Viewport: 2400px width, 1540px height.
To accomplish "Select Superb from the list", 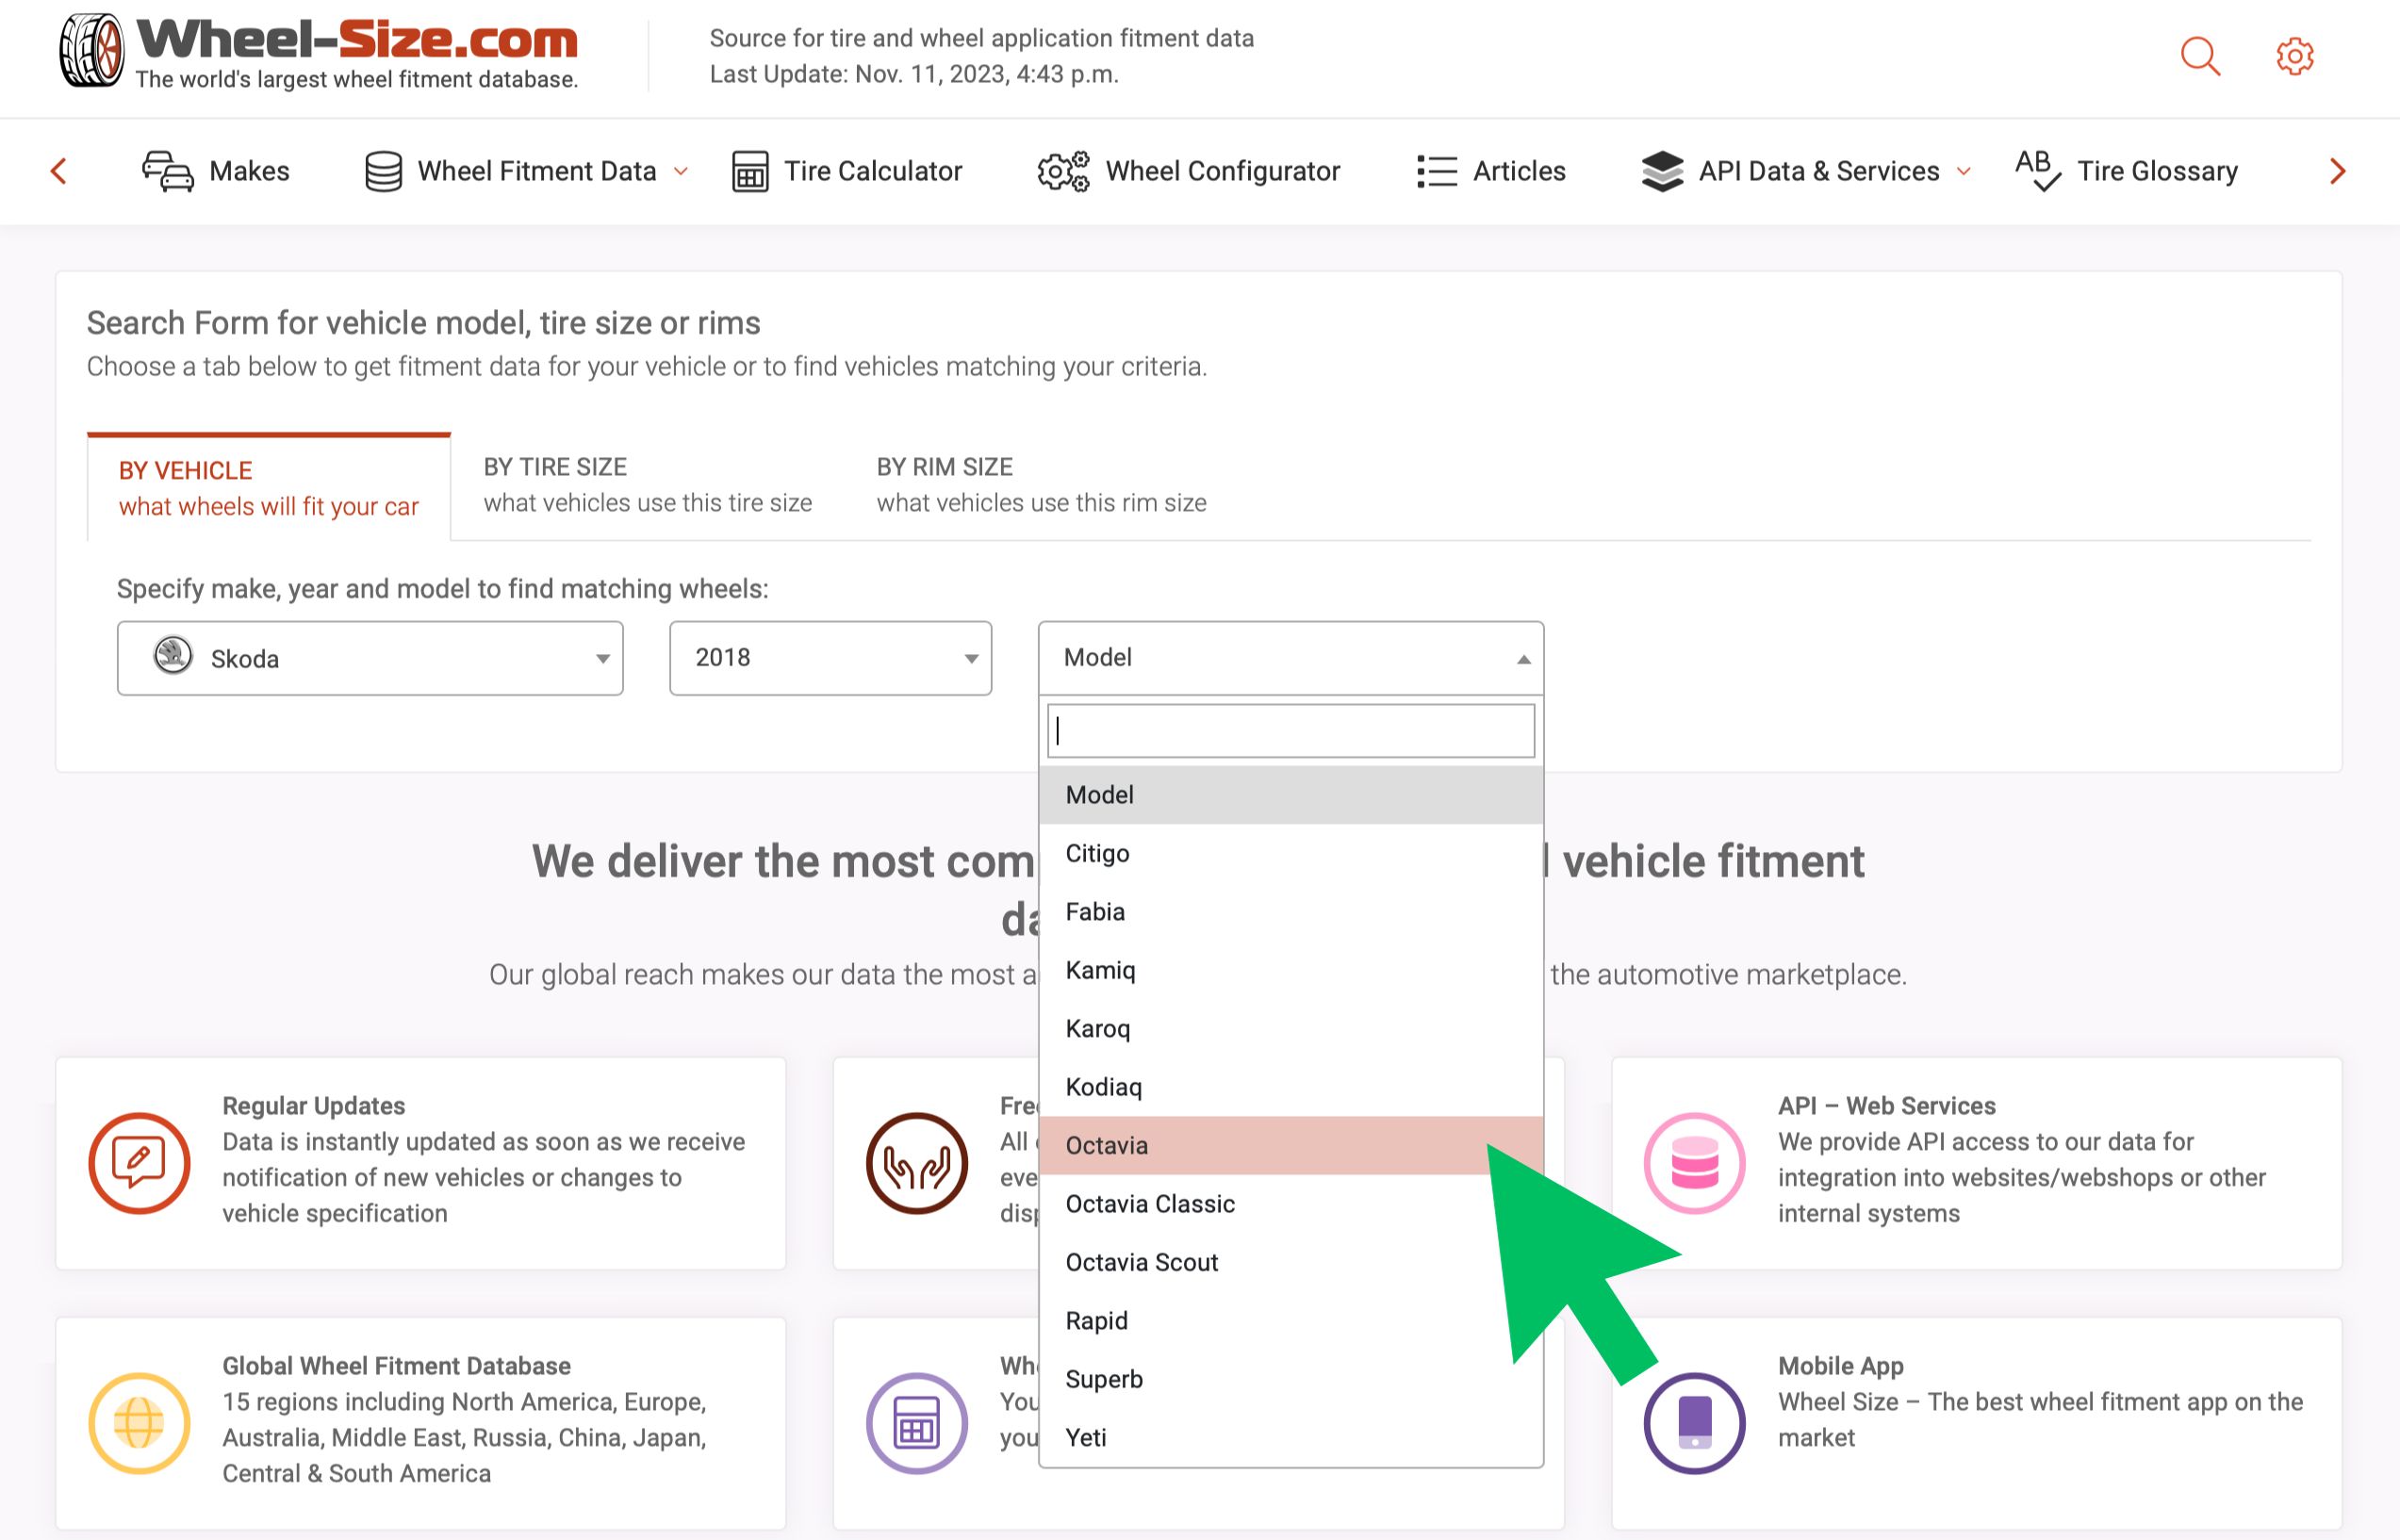I will click(x=1290, y=1379).
